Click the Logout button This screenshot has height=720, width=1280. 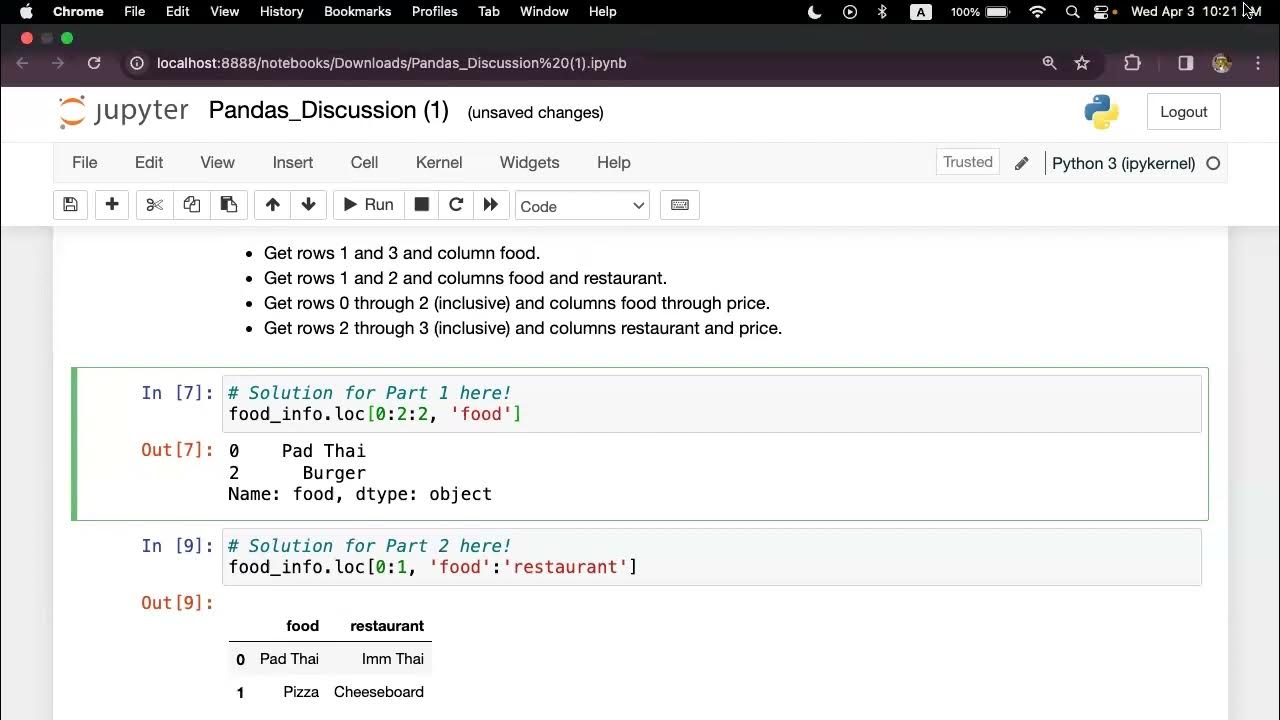(x=1184, y=112)
